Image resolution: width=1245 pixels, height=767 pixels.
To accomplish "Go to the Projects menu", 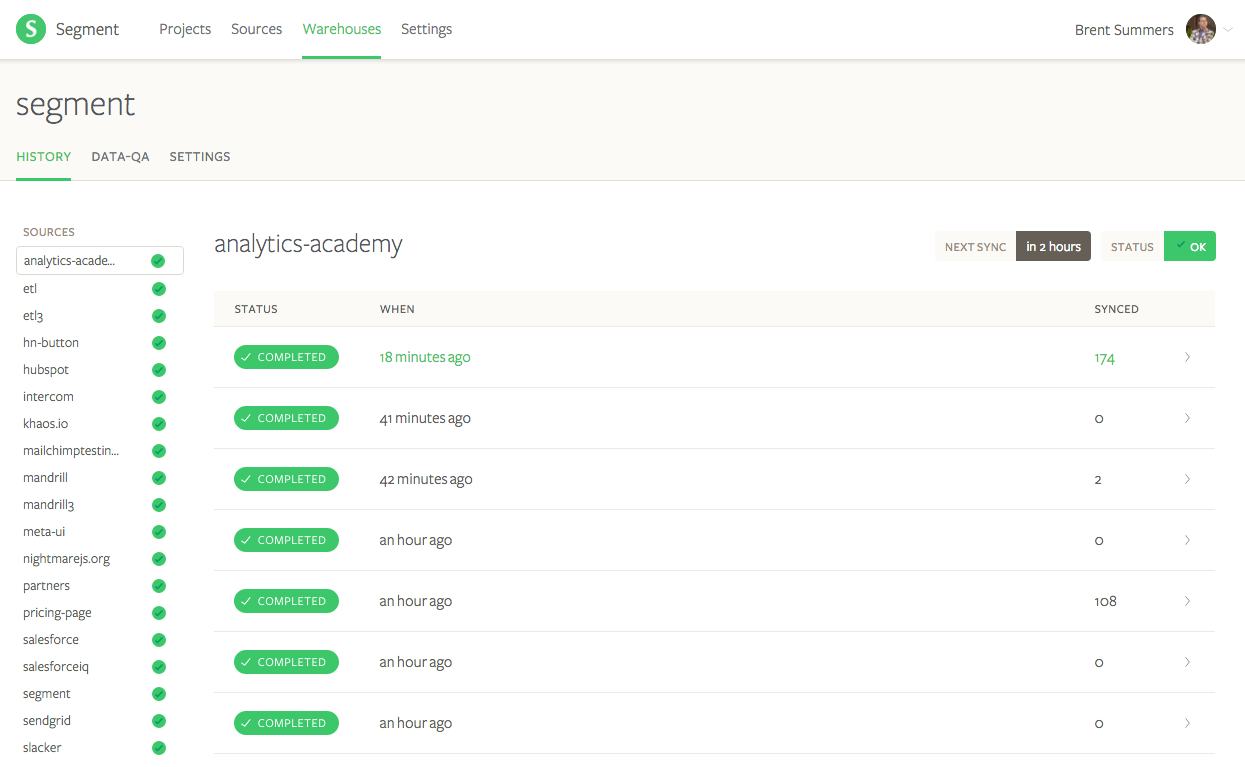I will coord(185,29).
